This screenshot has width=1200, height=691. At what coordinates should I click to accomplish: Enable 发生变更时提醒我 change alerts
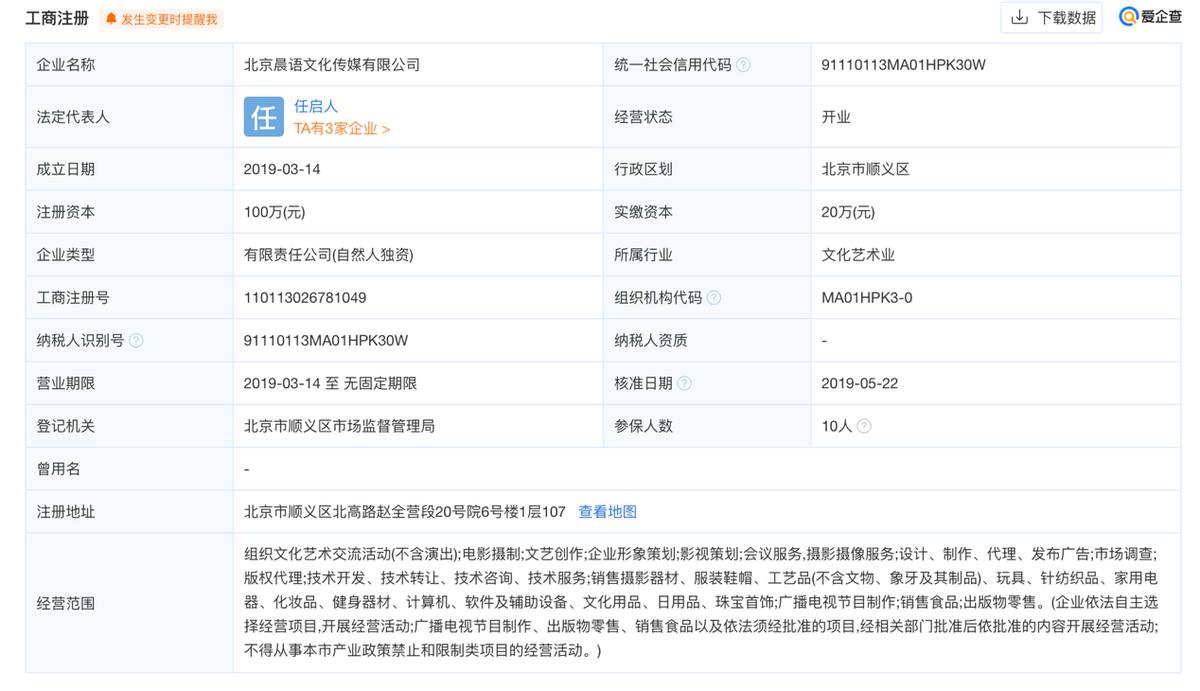click(x=160, y=18)
